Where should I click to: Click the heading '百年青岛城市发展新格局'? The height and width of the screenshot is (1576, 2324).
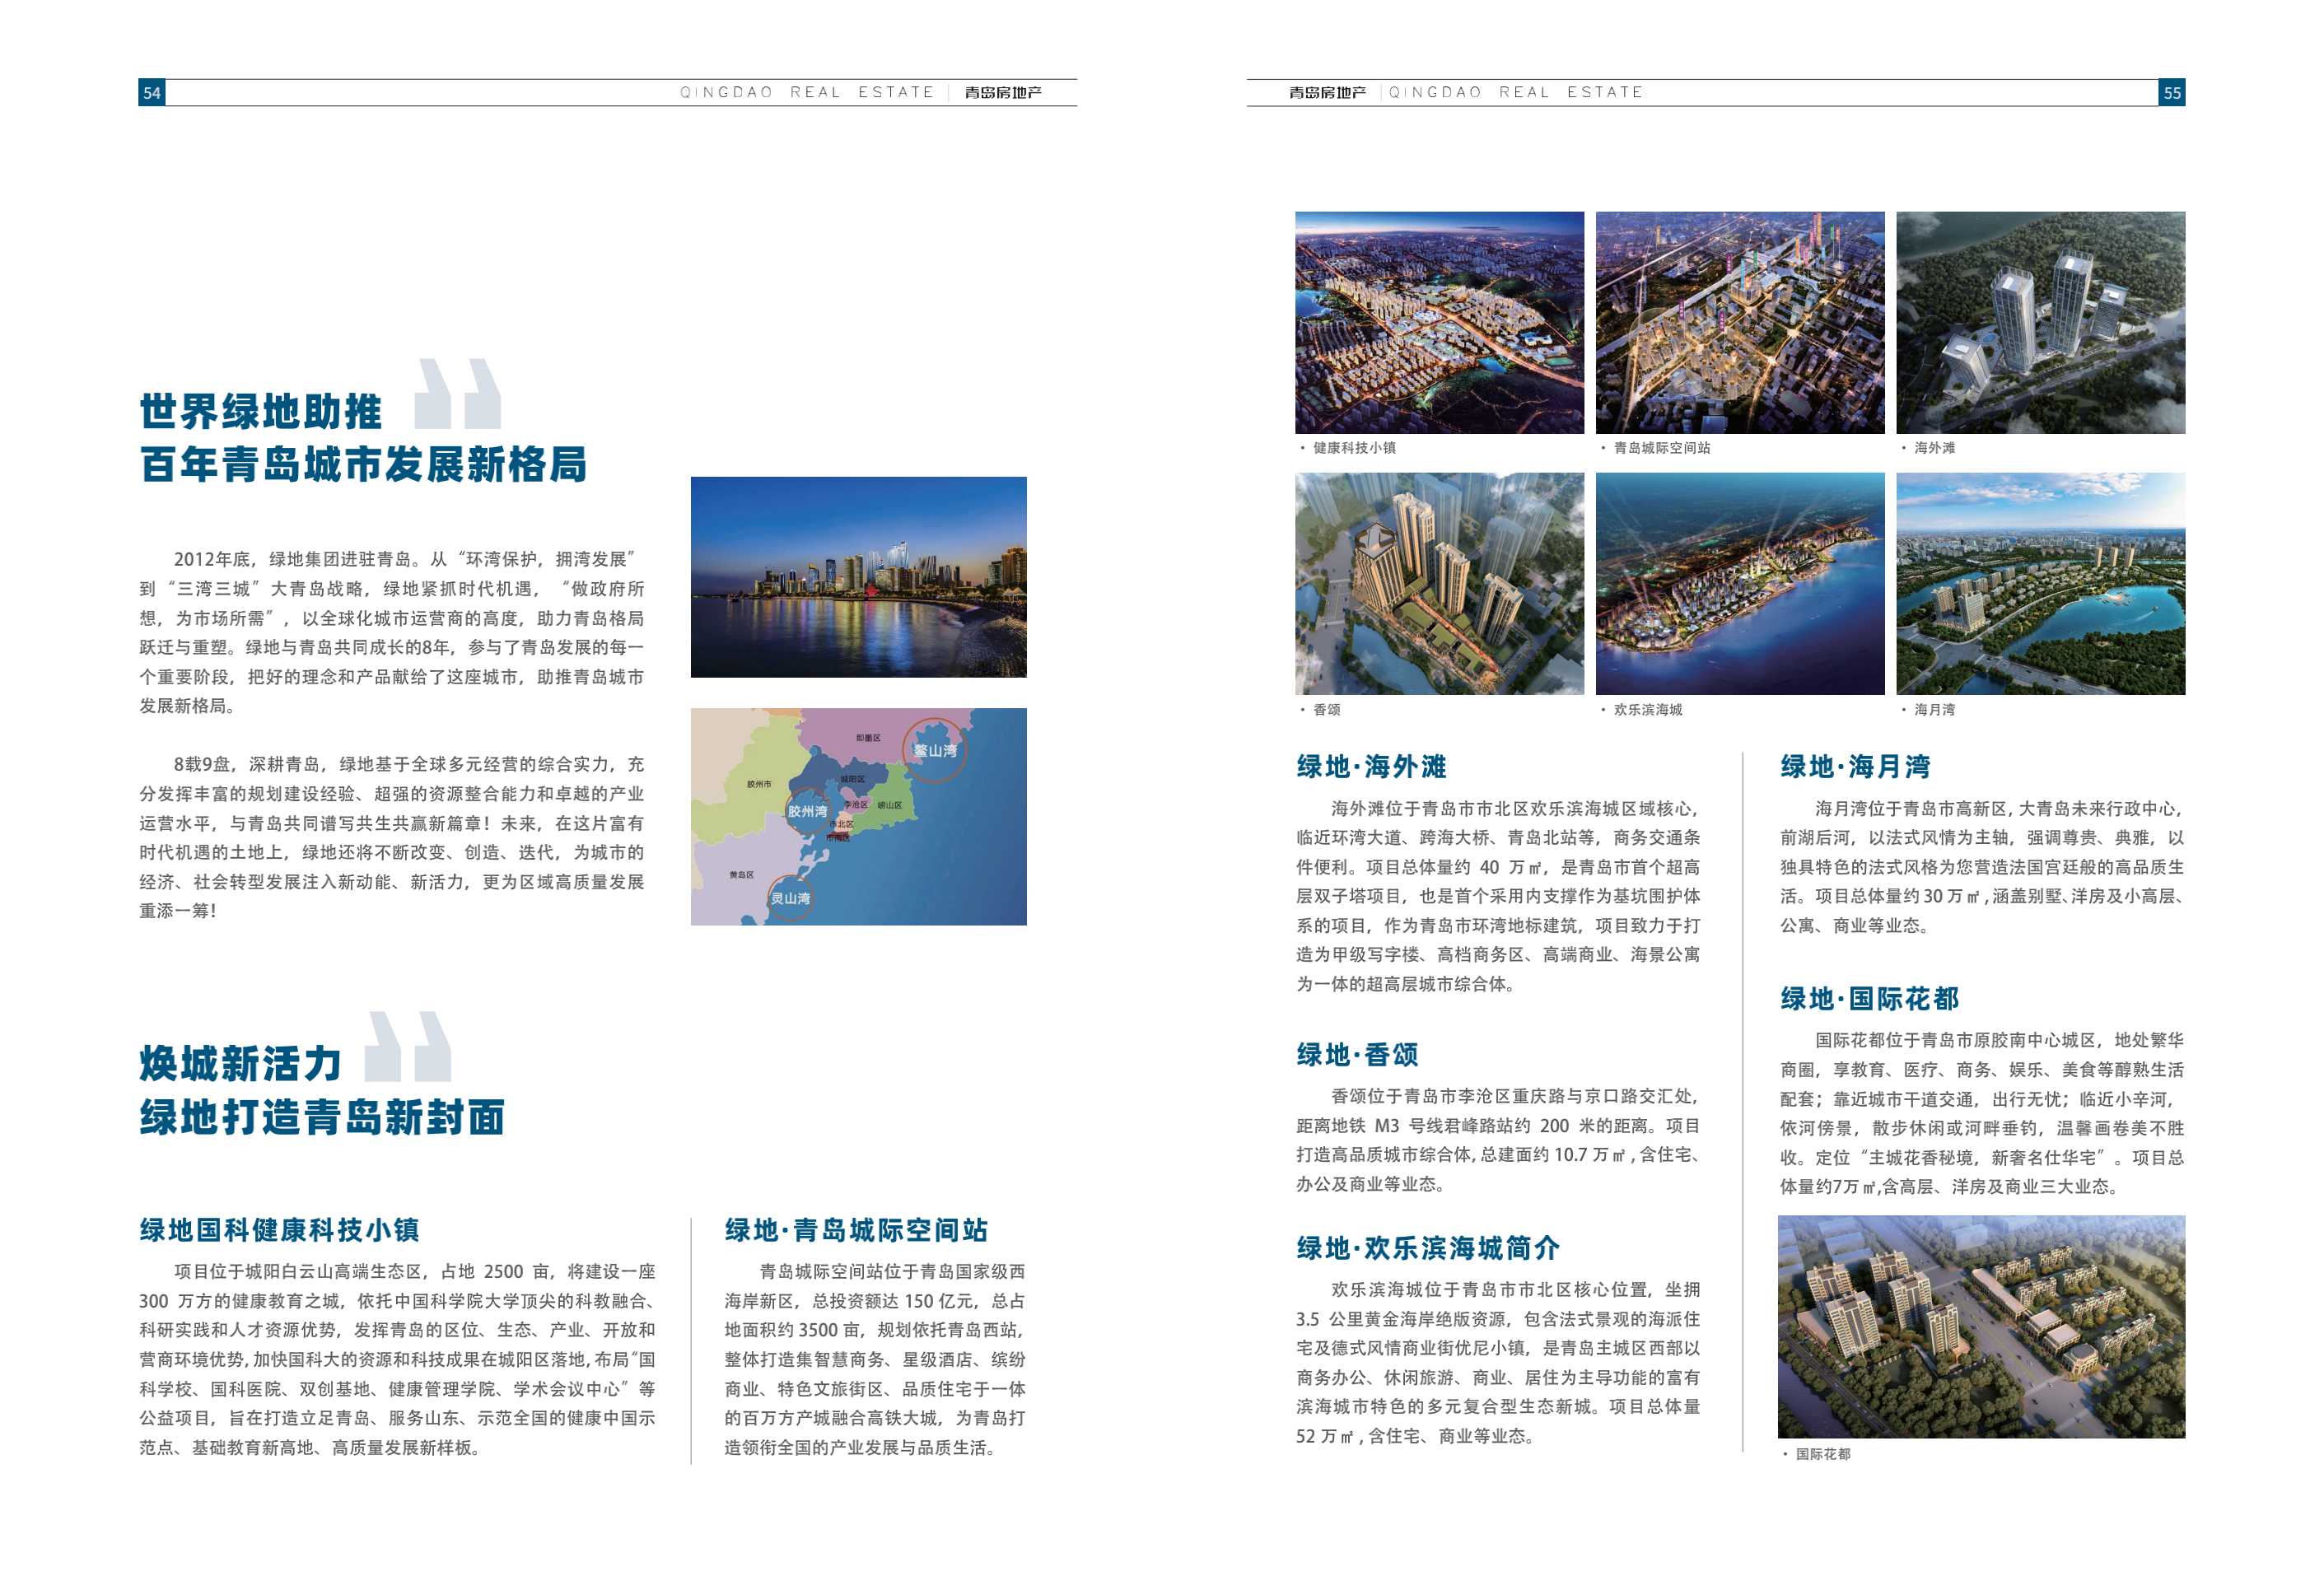click(x=363, y=464)
